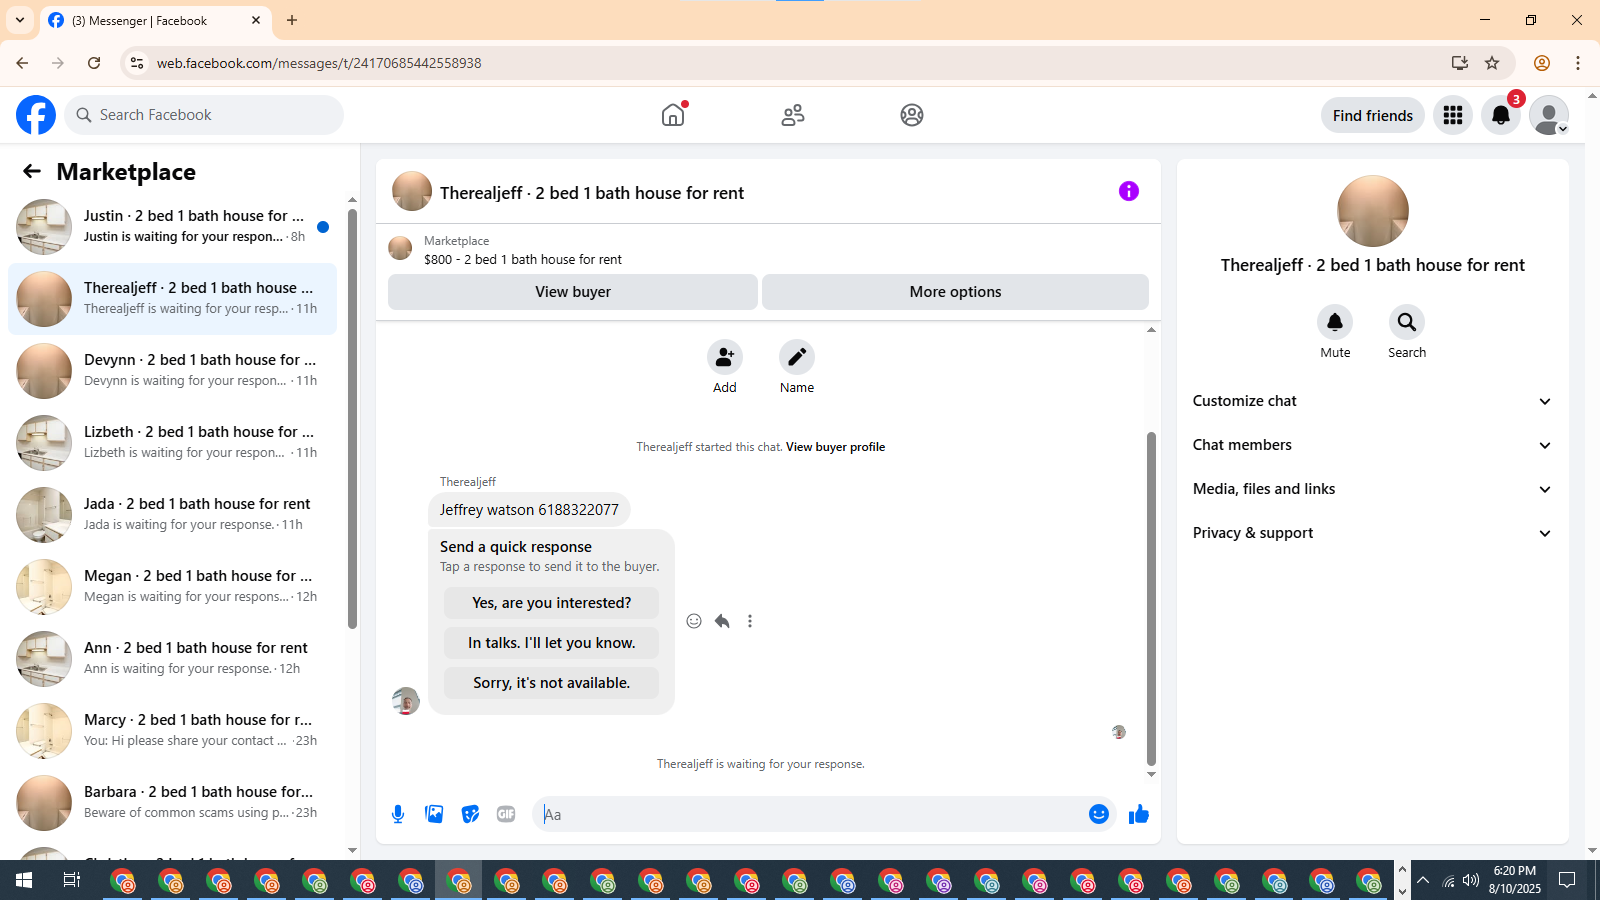The width and height of the screenshot is (1600, 900).
Task: Focus the Search Facebook field
Action: coord(204,115)
